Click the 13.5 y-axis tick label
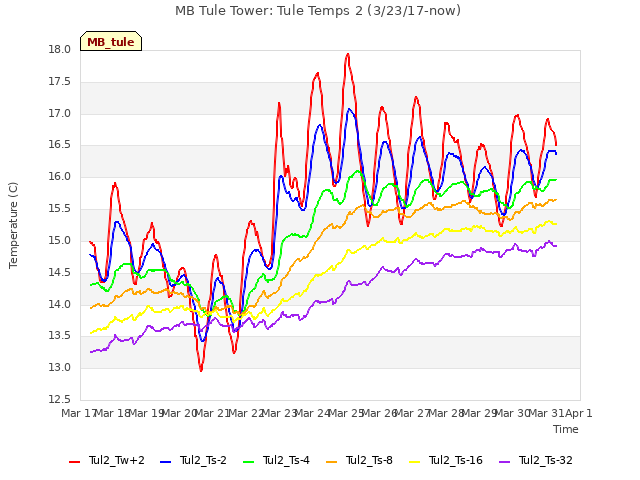The width and height of the screenshot is (640, 480). (60, 336)
